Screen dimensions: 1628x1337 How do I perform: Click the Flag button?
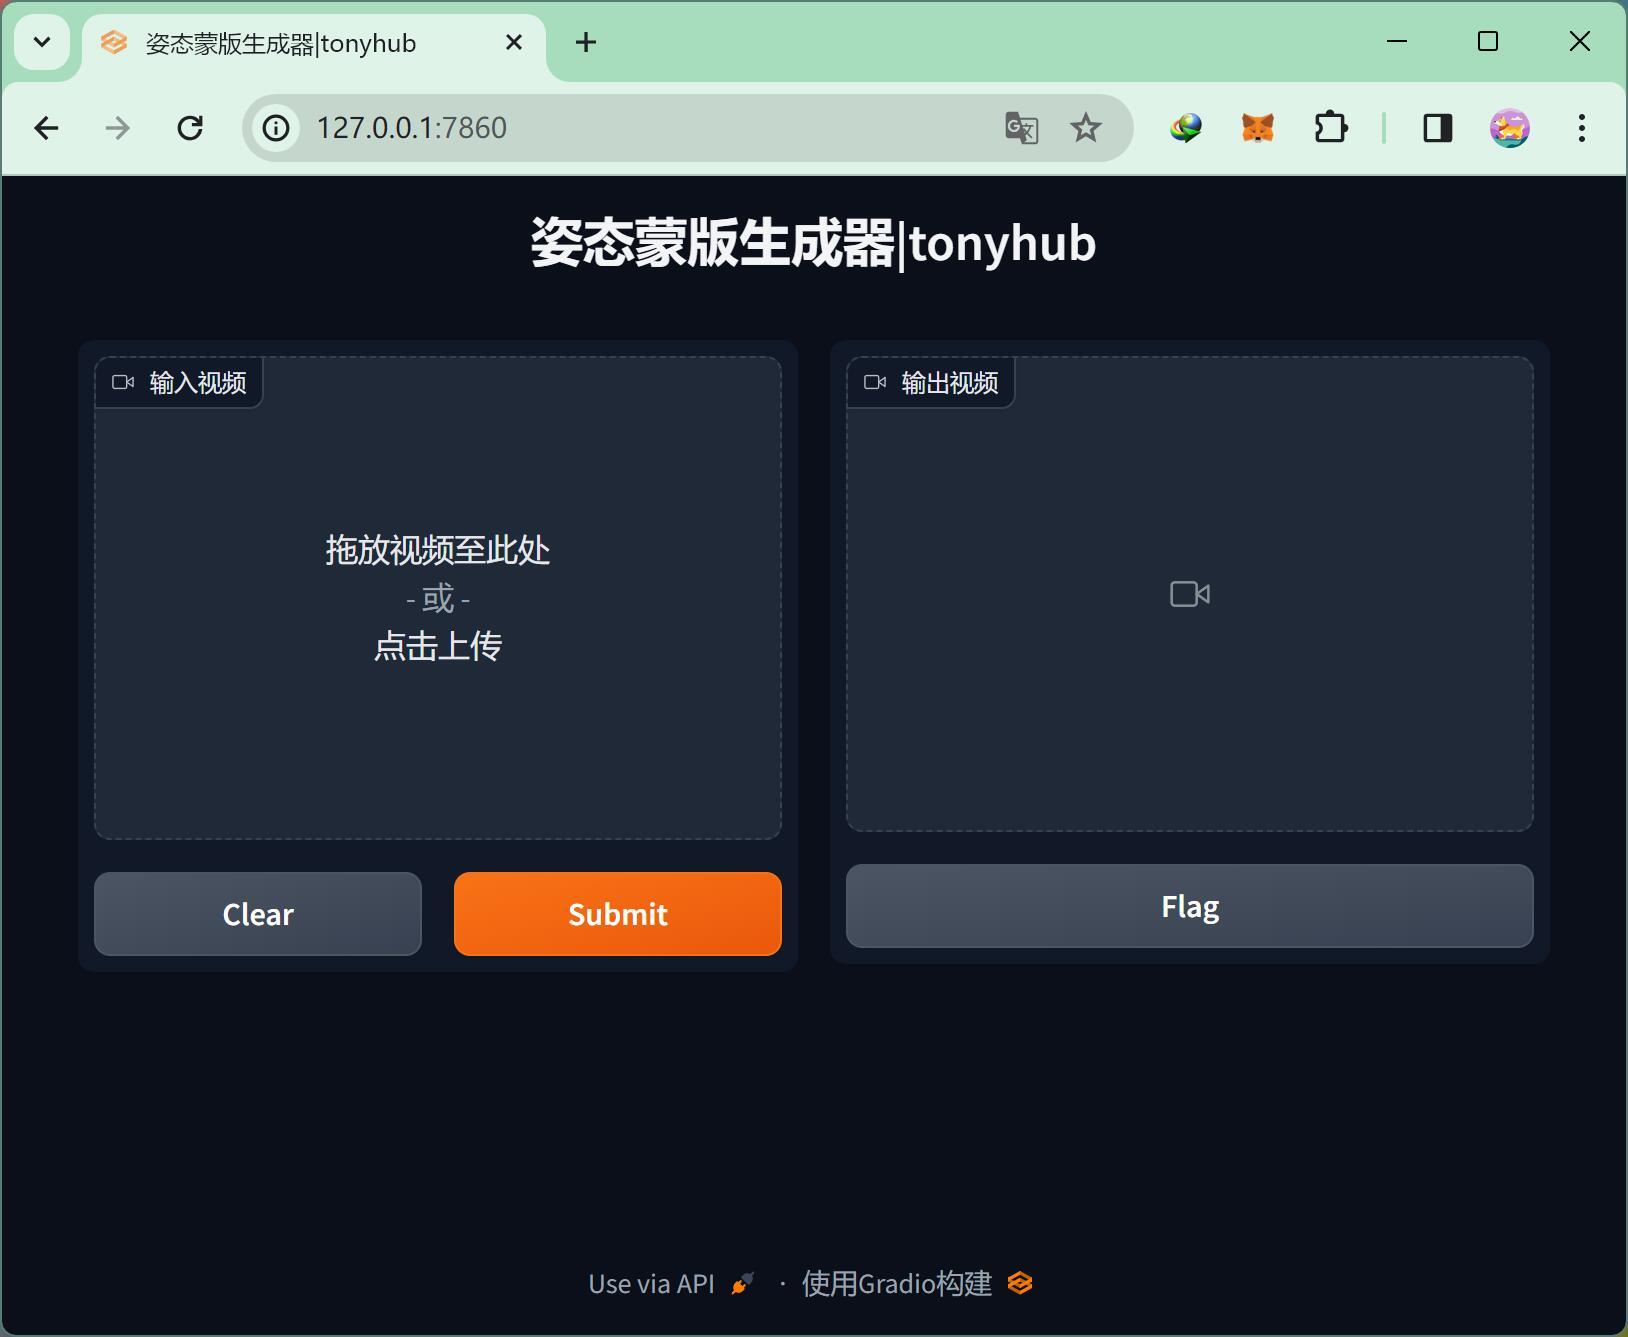coord(1190,906)
